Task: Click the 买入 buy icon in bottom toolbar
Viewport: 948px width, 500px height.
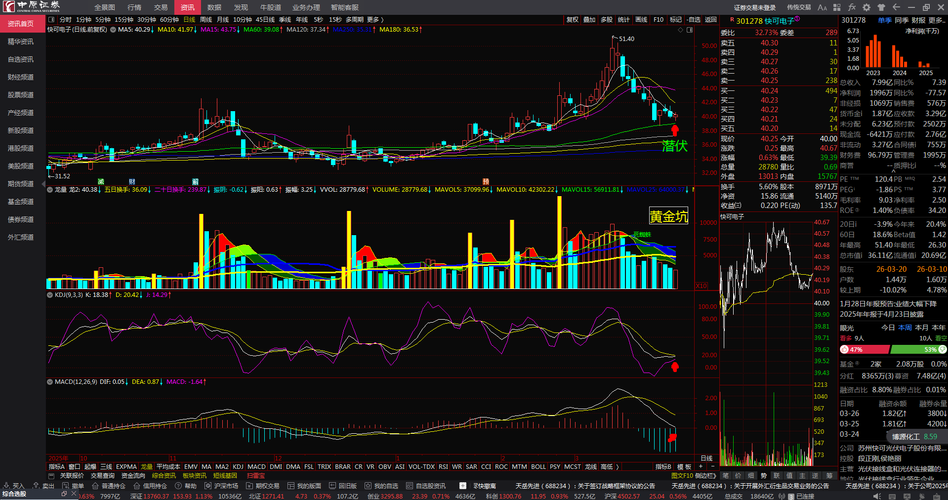Action: point(6,485)
